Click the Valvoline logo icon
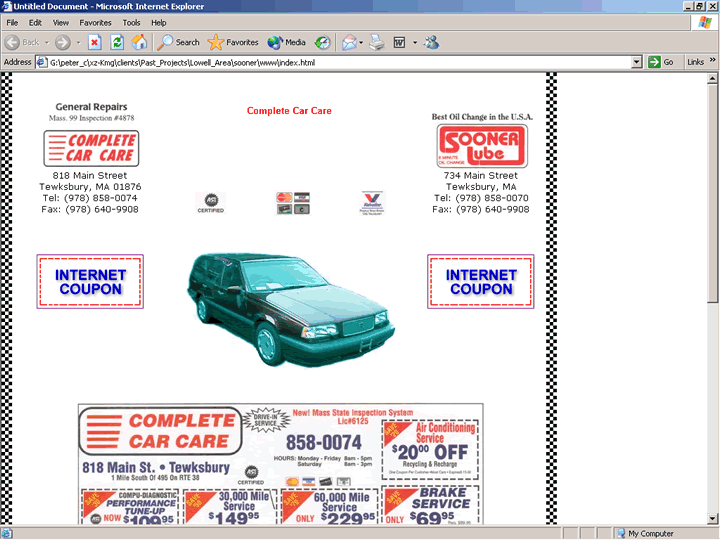 372,203
